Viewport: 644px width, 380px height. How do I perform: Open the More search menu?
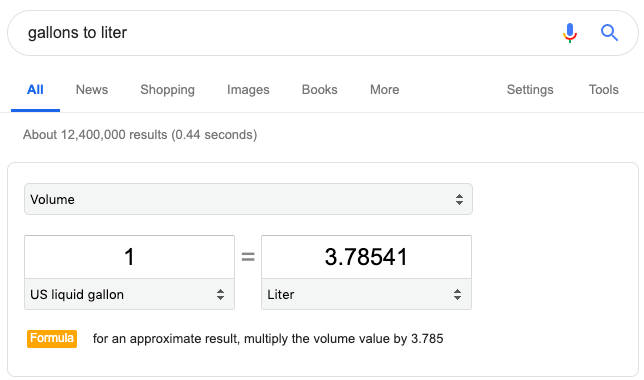(384, 90)
